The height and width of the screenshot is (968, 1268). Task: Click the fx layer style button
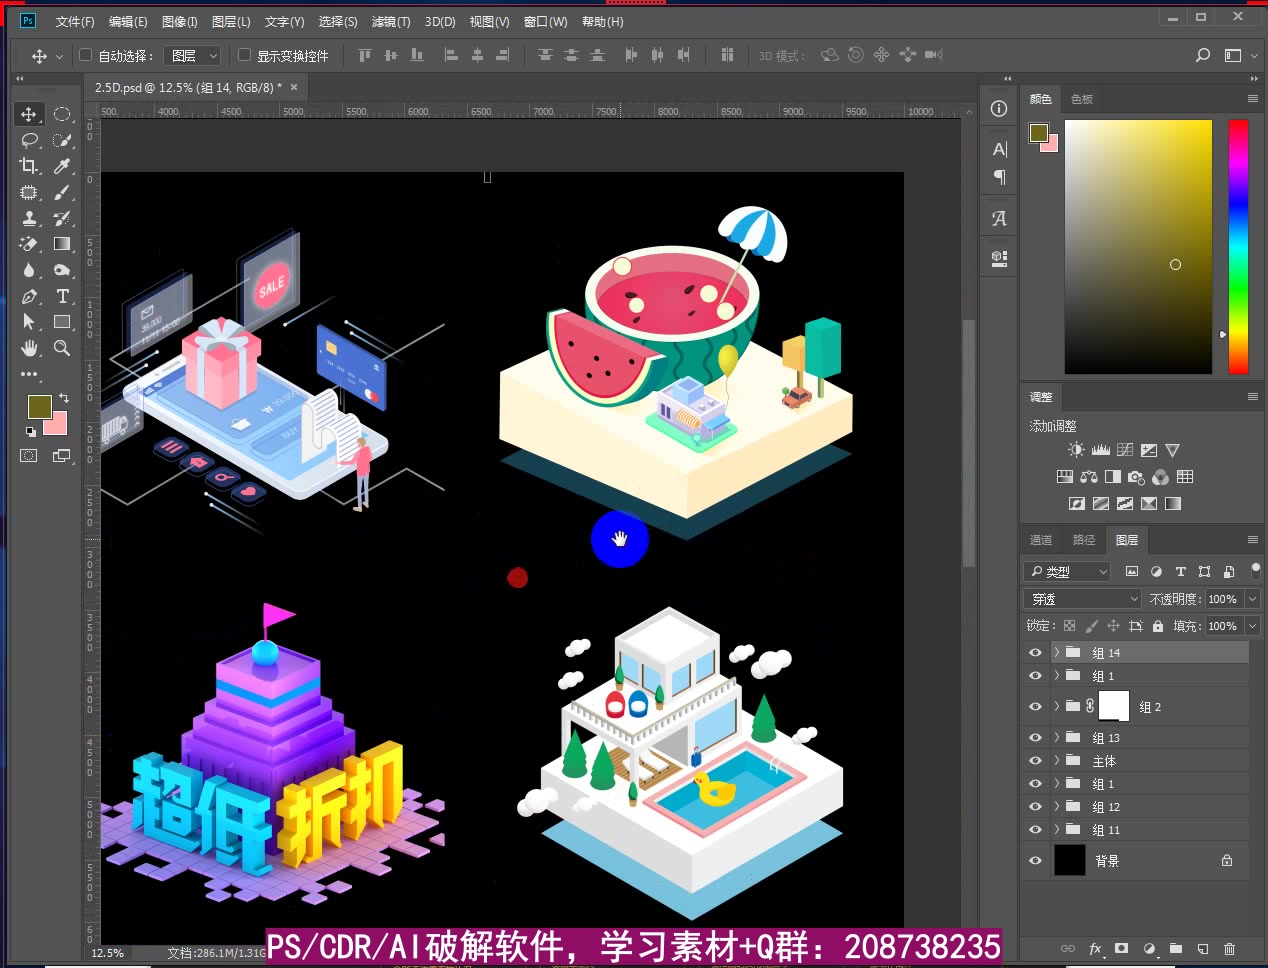(x=1095, y=949)
